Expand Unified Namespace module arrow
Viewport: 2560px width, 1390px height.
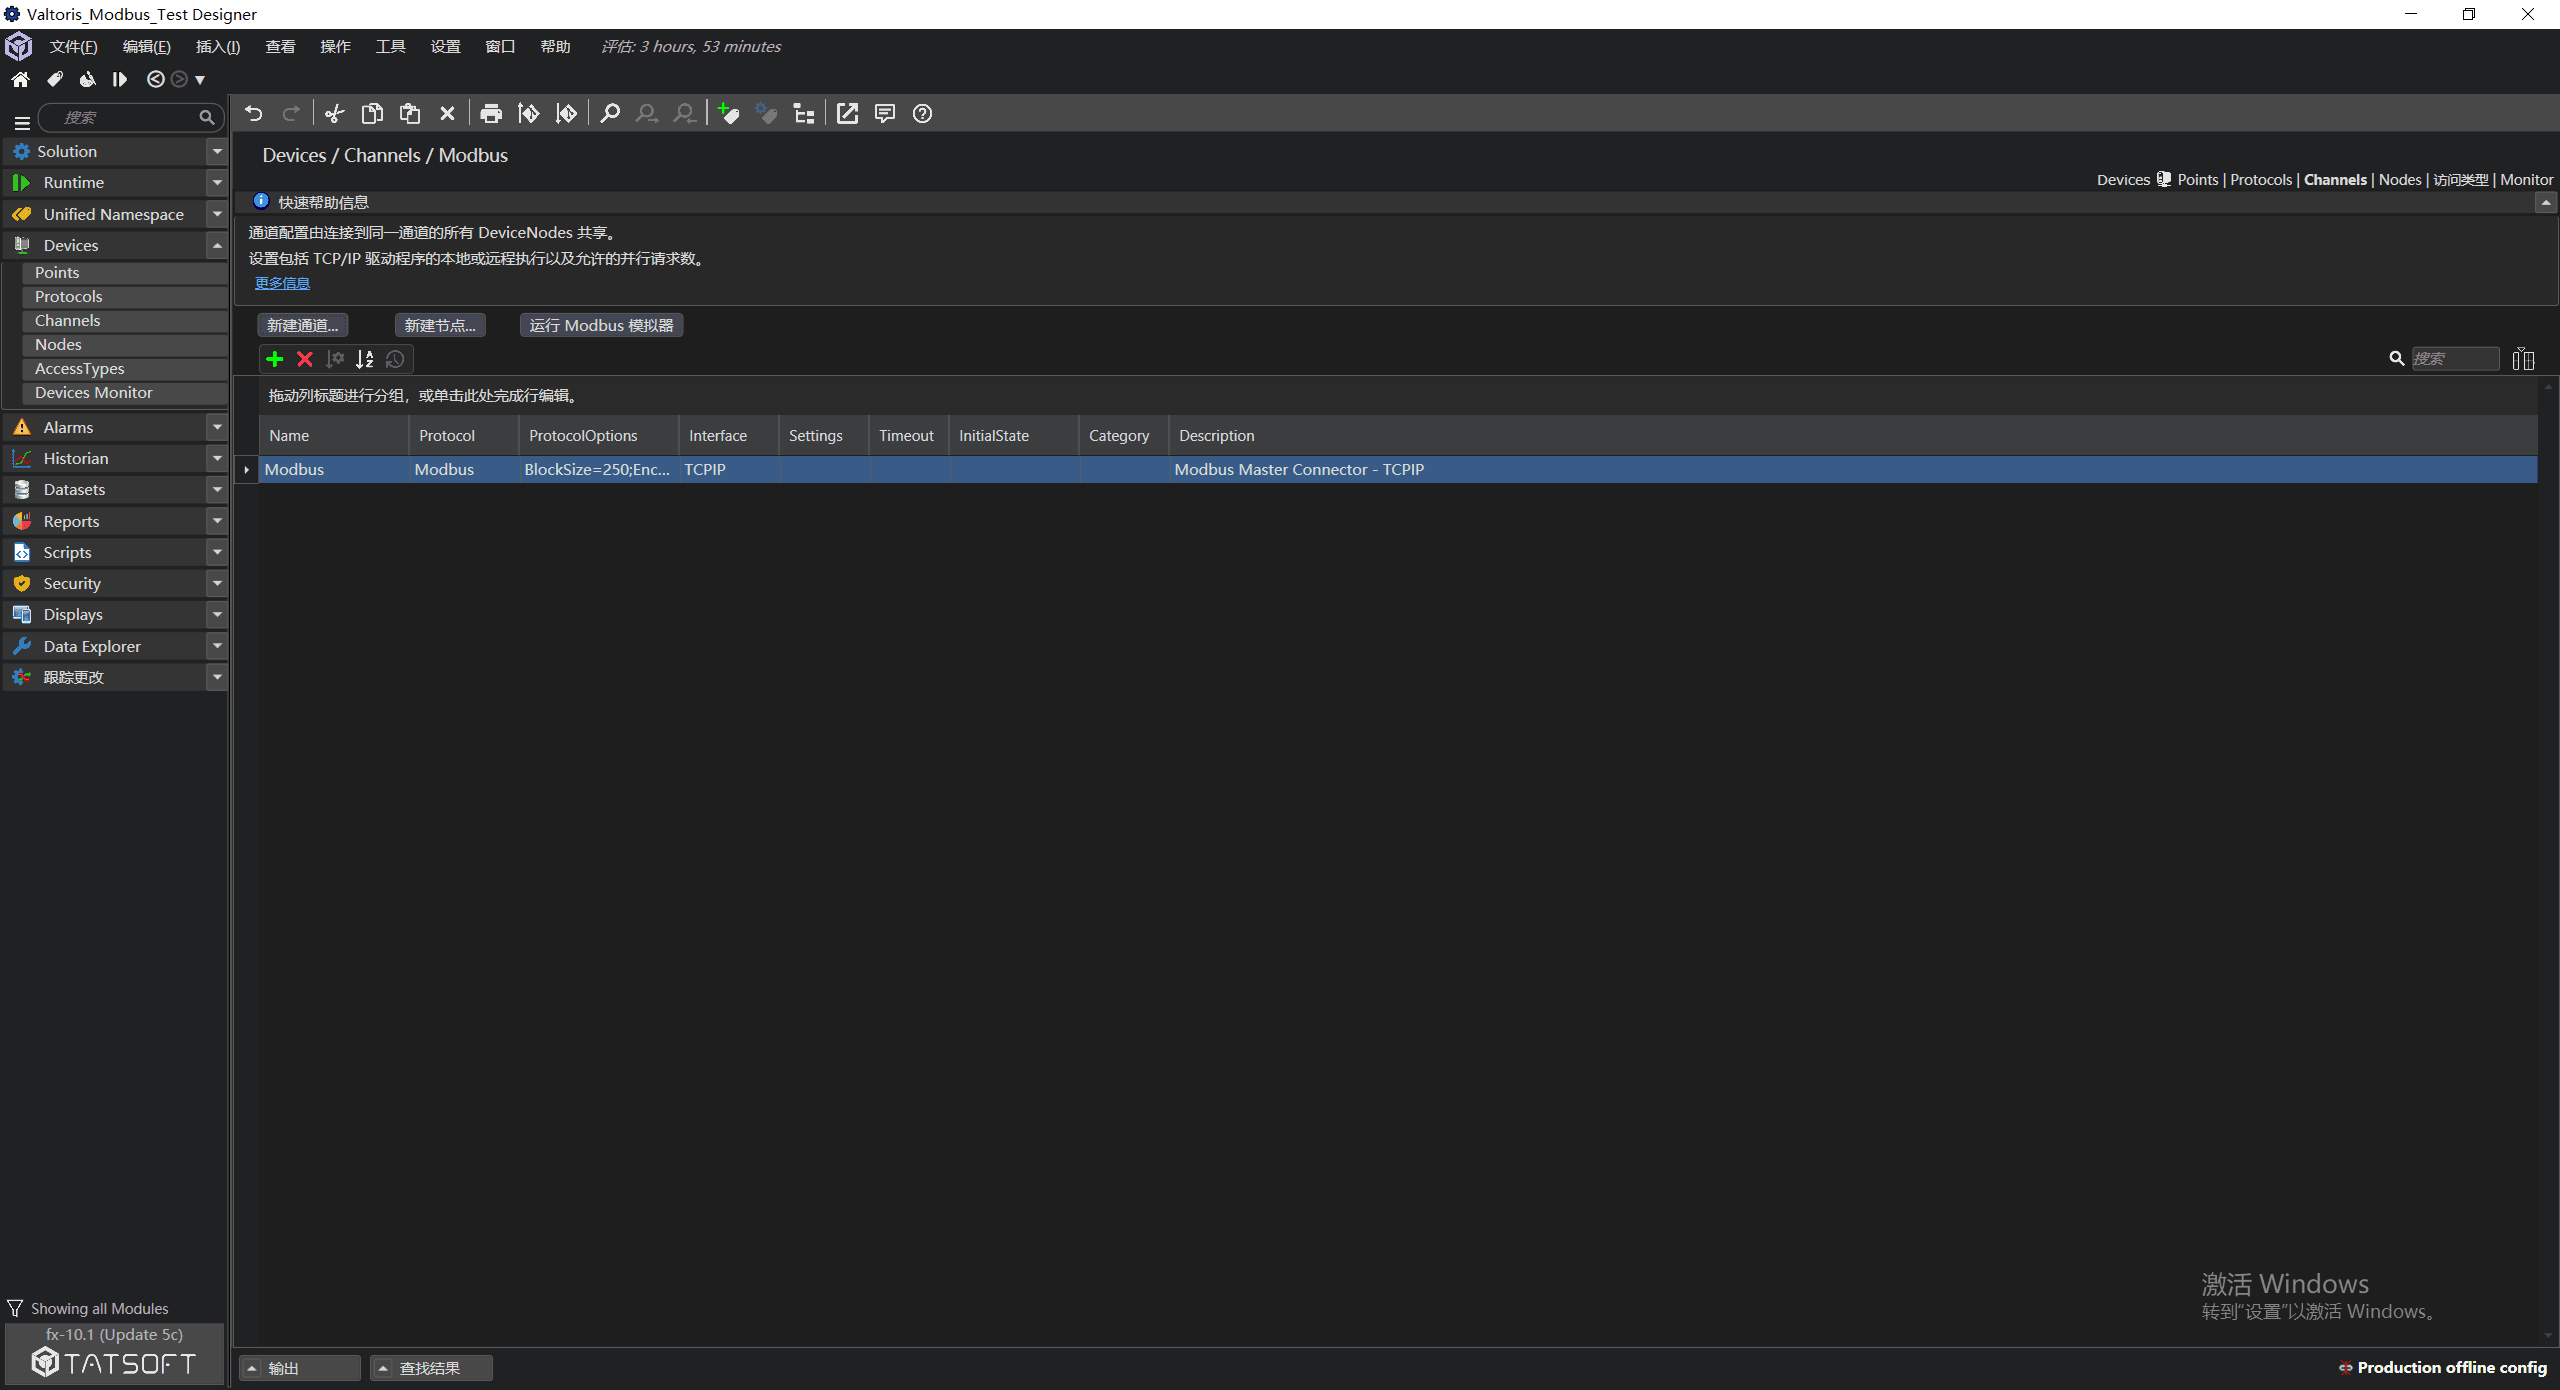pos(217,214)
